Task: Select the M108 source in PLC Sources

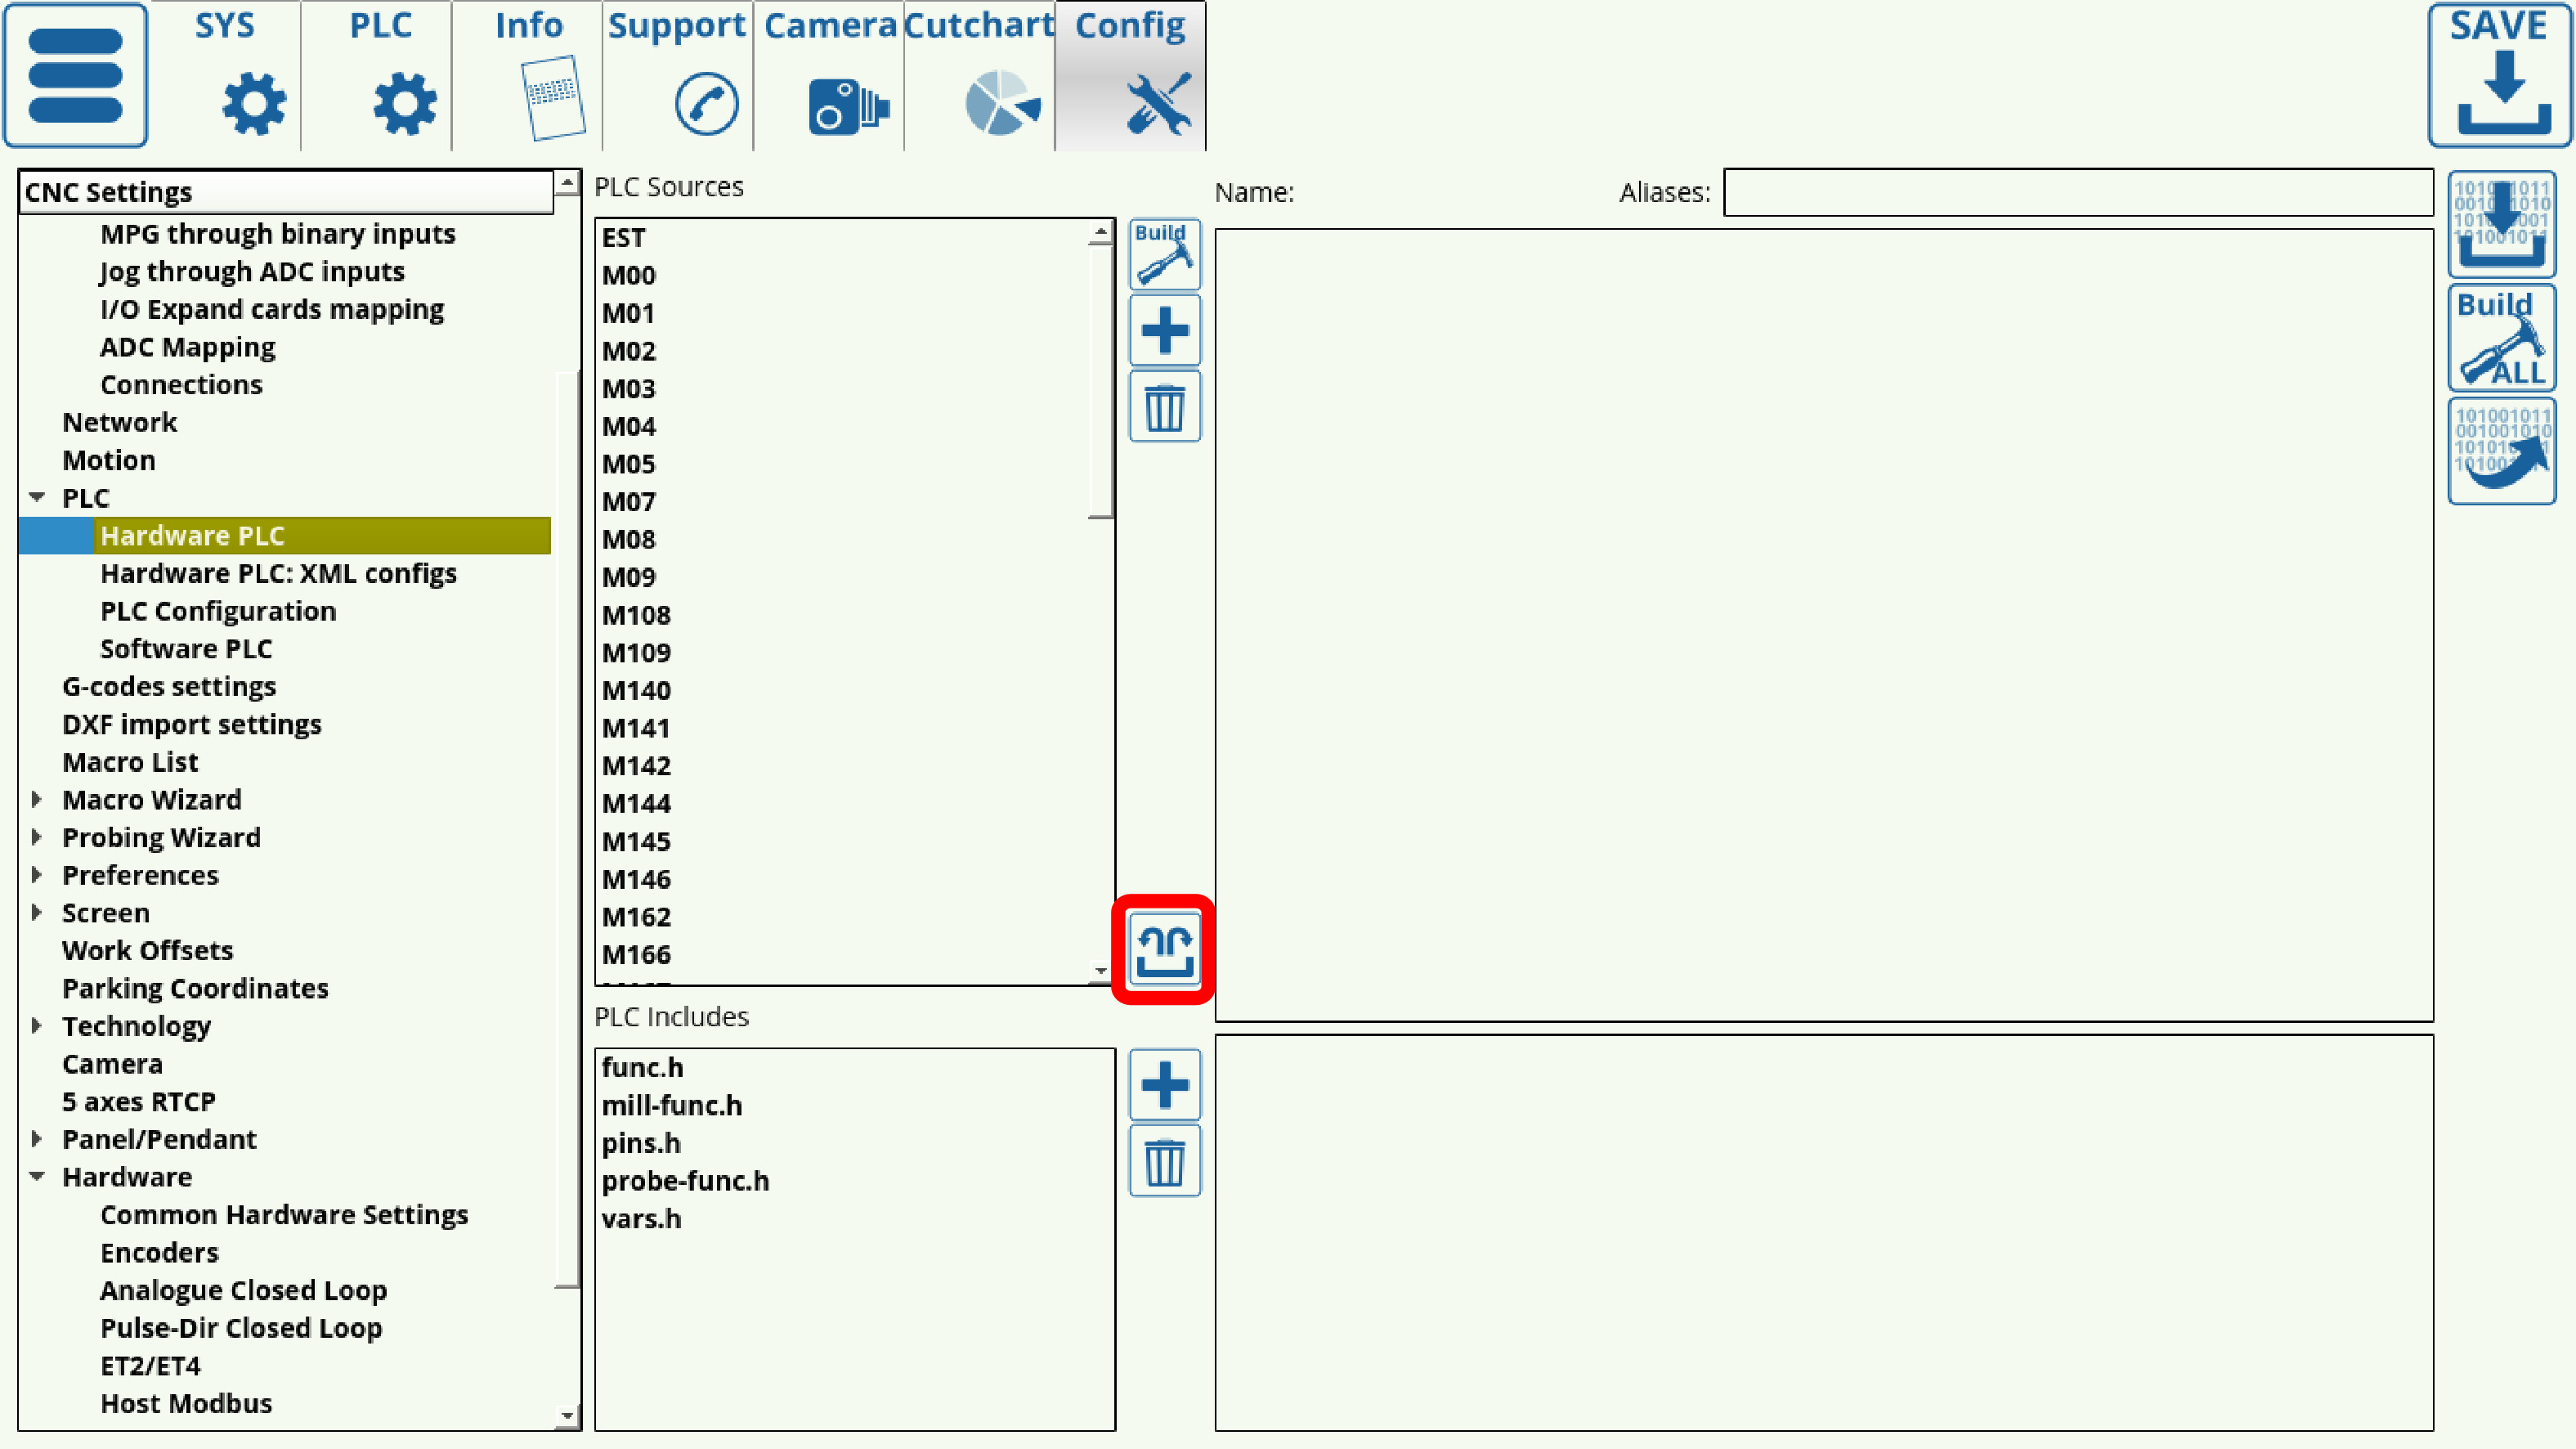Action: [x=637, y=614]
